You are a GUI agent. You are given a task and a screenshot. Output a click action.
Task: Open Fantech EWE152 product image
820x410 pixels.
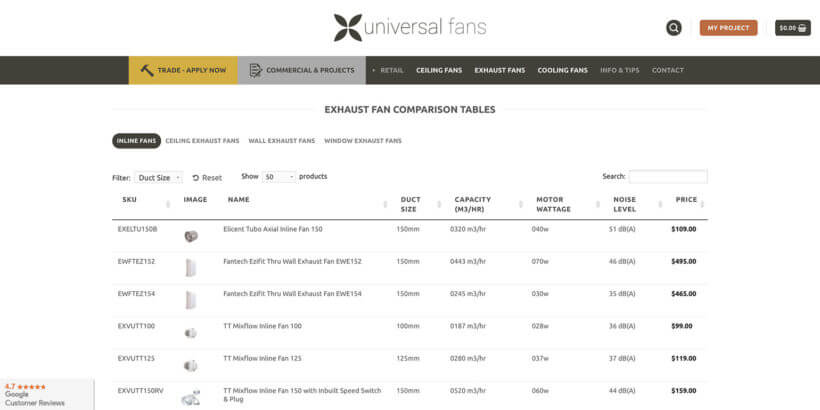coord(190,267)
